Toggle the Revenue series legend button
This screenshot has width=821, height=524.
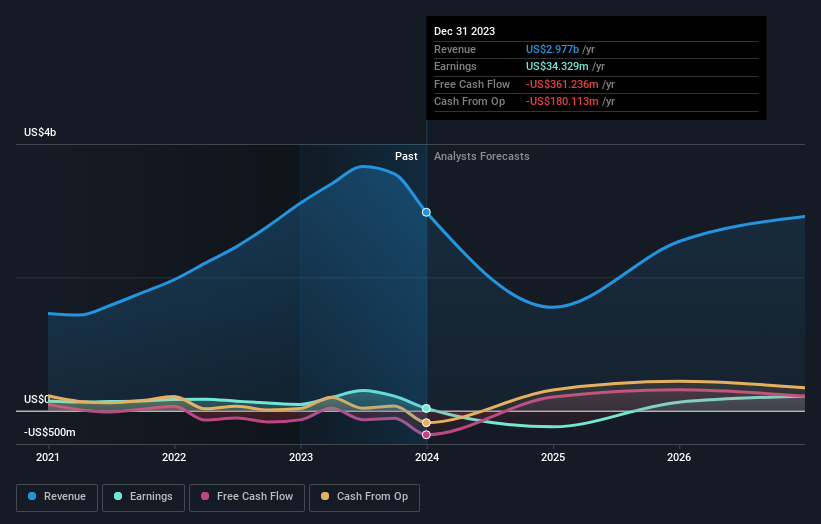[x=57, y=497]
